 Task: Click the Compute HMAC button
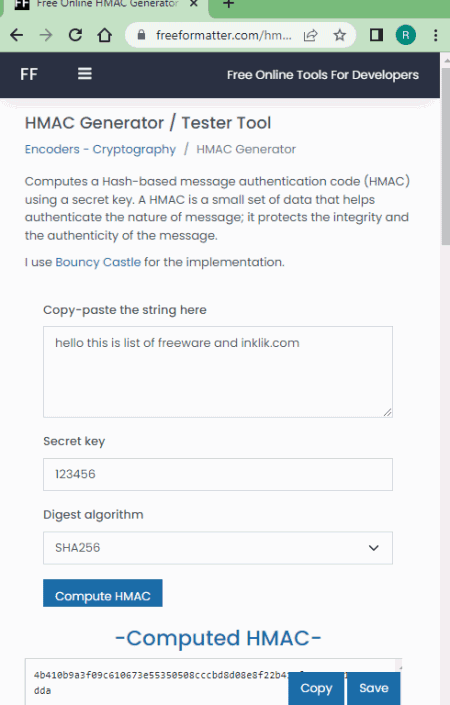coord(102,593)
